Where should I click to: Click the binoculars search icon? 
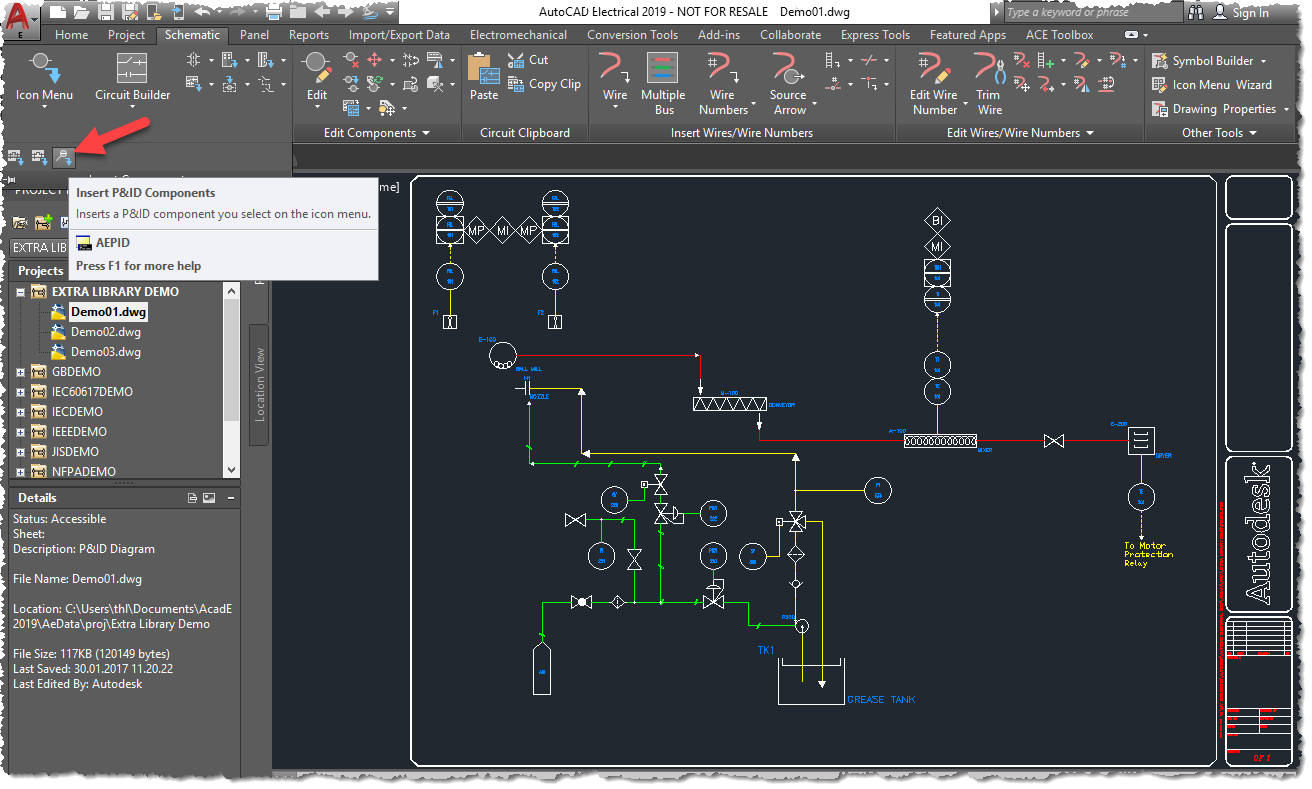[1197, 13]
